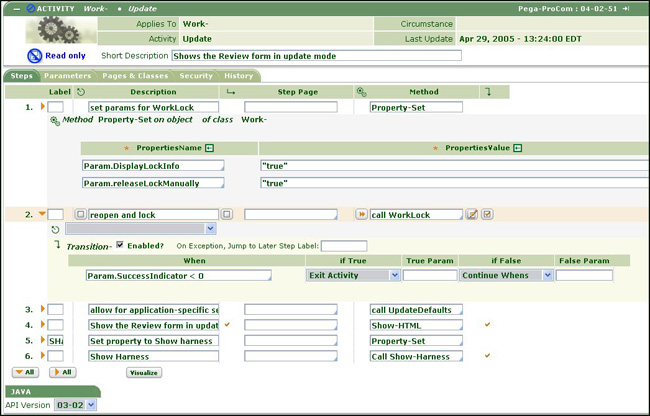
Task: Click the add-row icon next to PropertiesName
Action: click(210, 148)
